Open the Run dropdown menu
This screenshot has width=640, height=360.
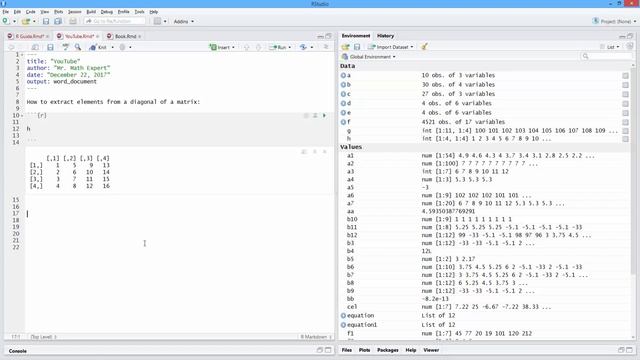click(290, 47)
